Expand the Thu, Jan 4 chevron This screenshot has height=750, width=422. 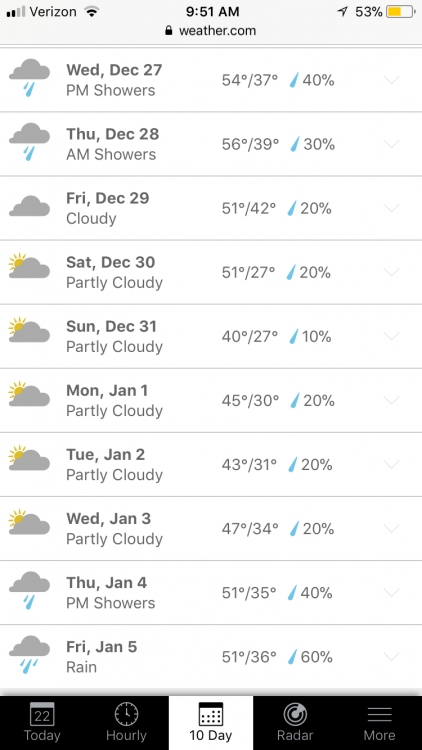tap(392, 593)
